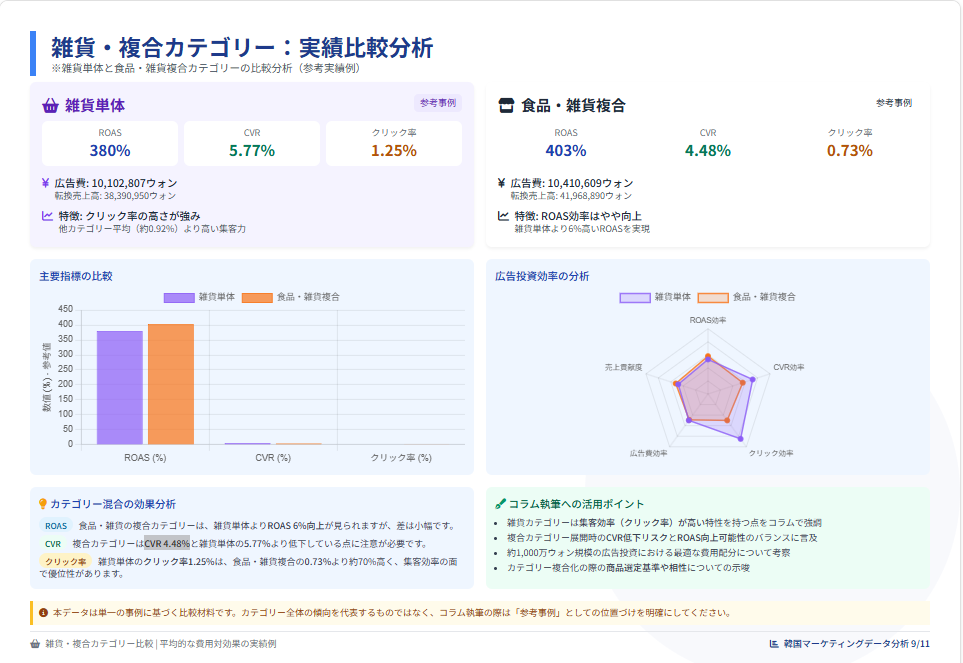Click the orange ROAS bar in the bar chart
The height and width of the screenshot is (663, 963).
[171, 384]
